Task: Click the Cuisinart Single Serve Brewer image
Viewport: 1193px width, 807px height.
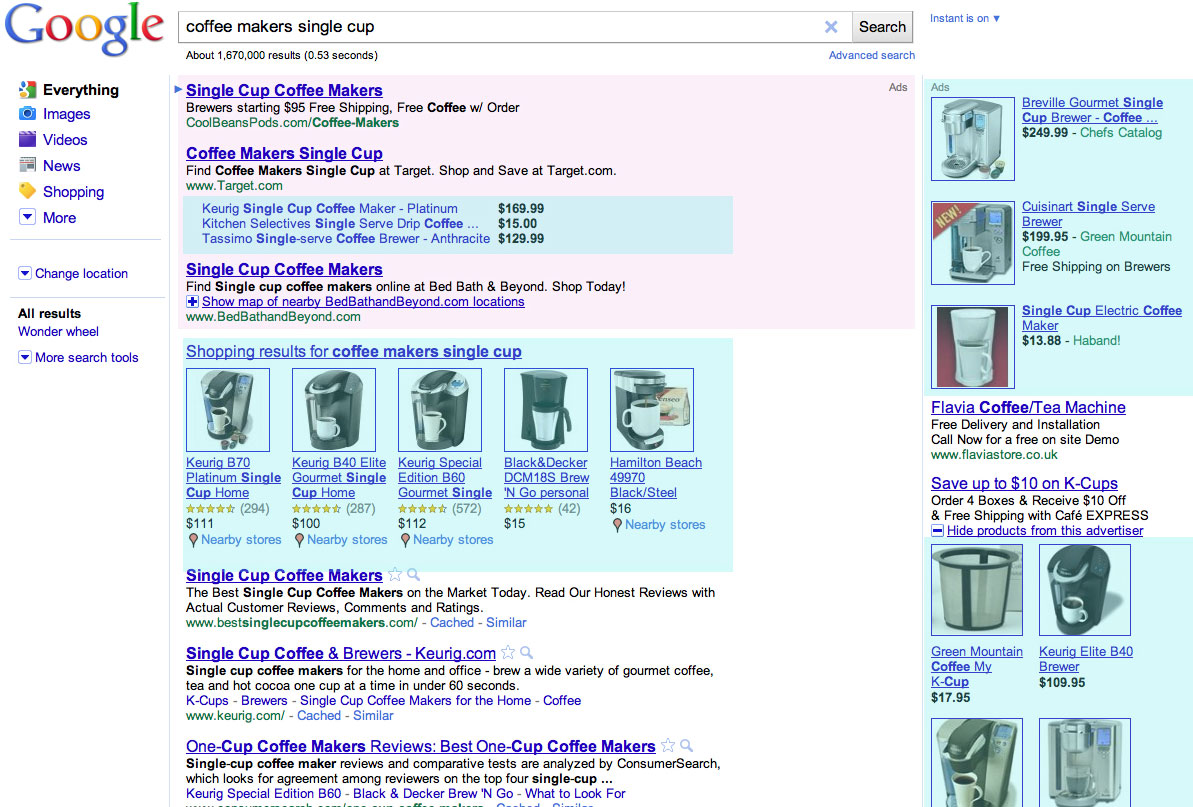Action: pos(972,243)
